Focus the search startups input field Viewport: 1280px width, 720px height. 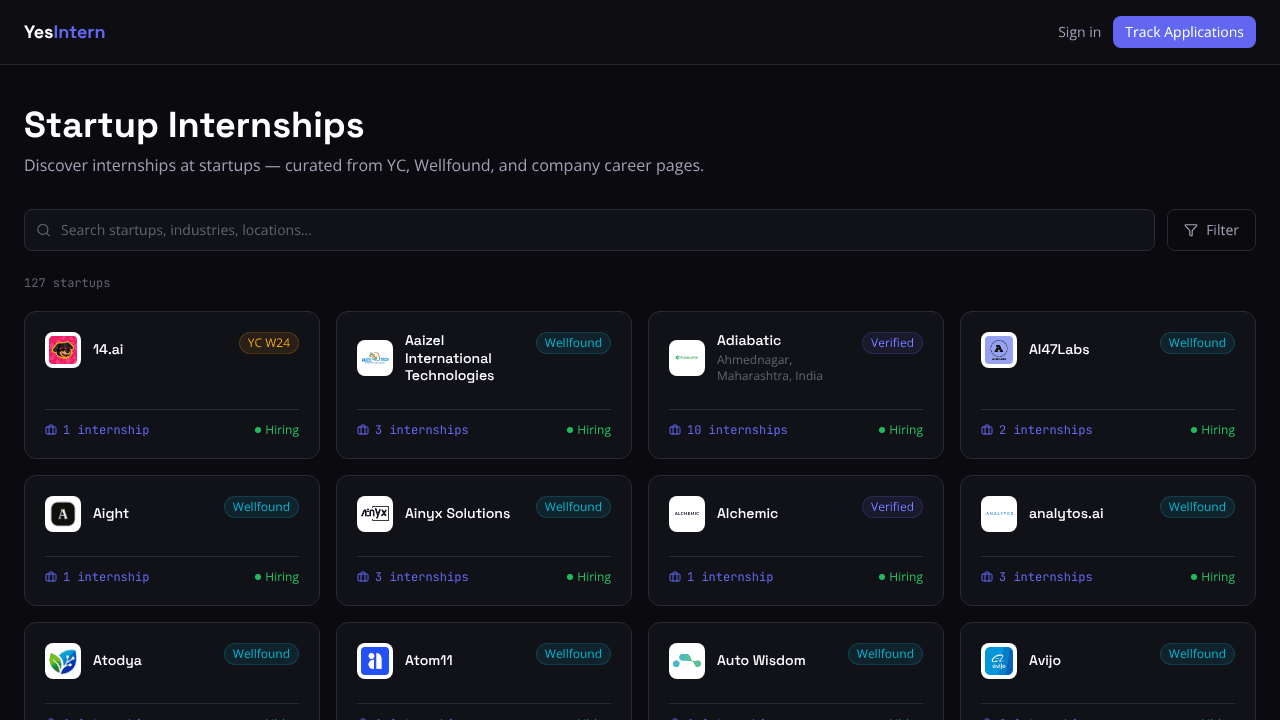(x=589, y=230)
